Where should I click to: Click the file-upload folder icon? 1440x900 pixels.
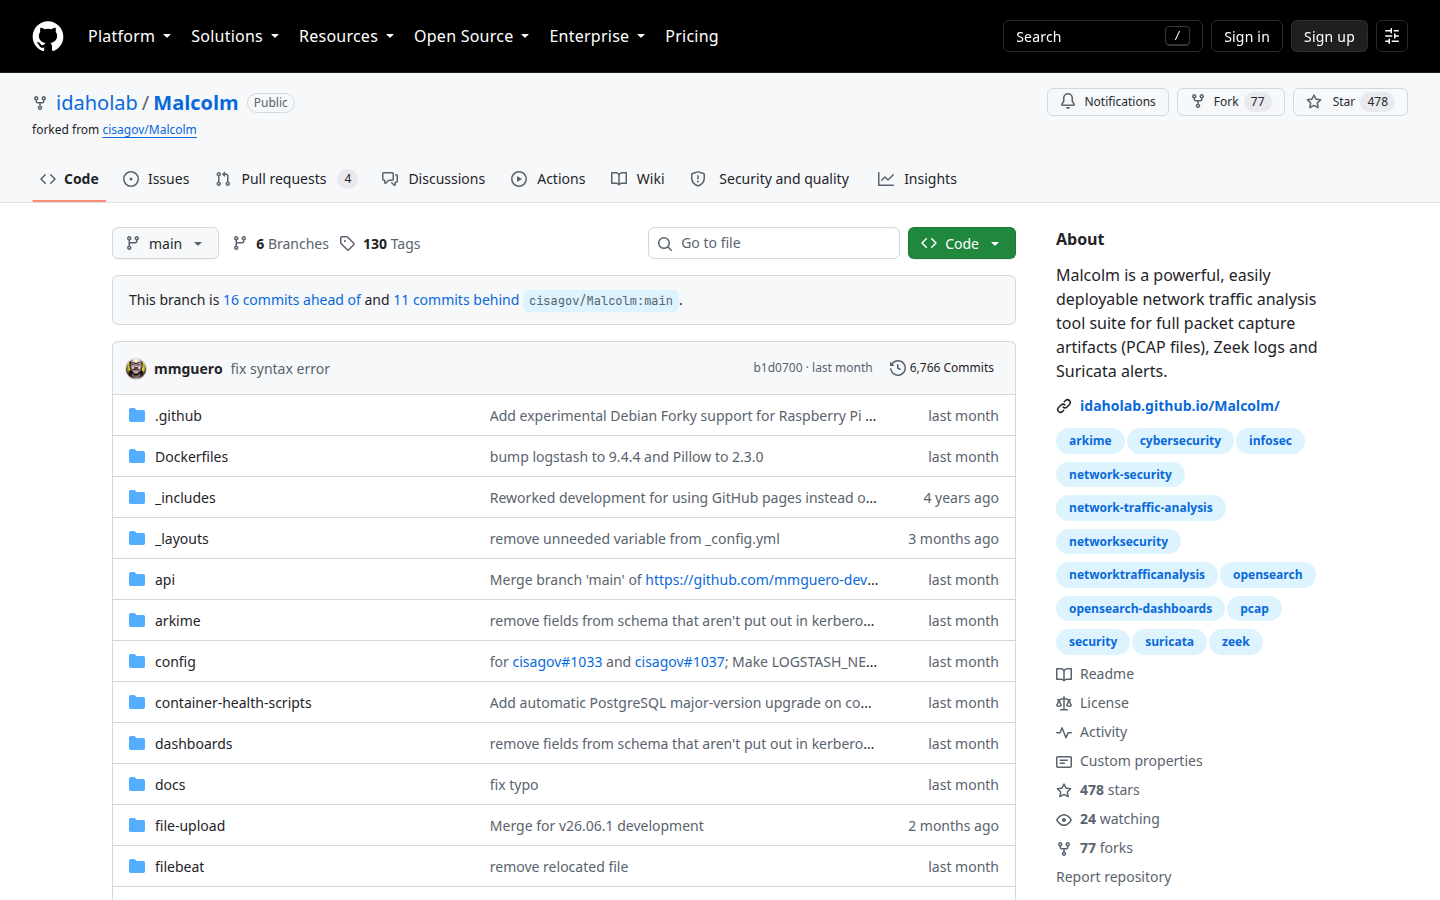tap(137, 825)
